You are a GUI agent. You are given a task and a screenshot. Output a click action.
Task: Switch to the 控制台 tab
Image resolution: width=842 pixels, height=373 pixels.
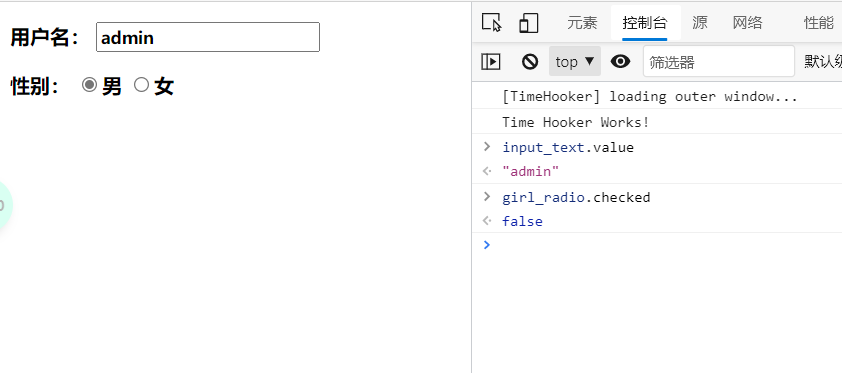click(645, 23)
